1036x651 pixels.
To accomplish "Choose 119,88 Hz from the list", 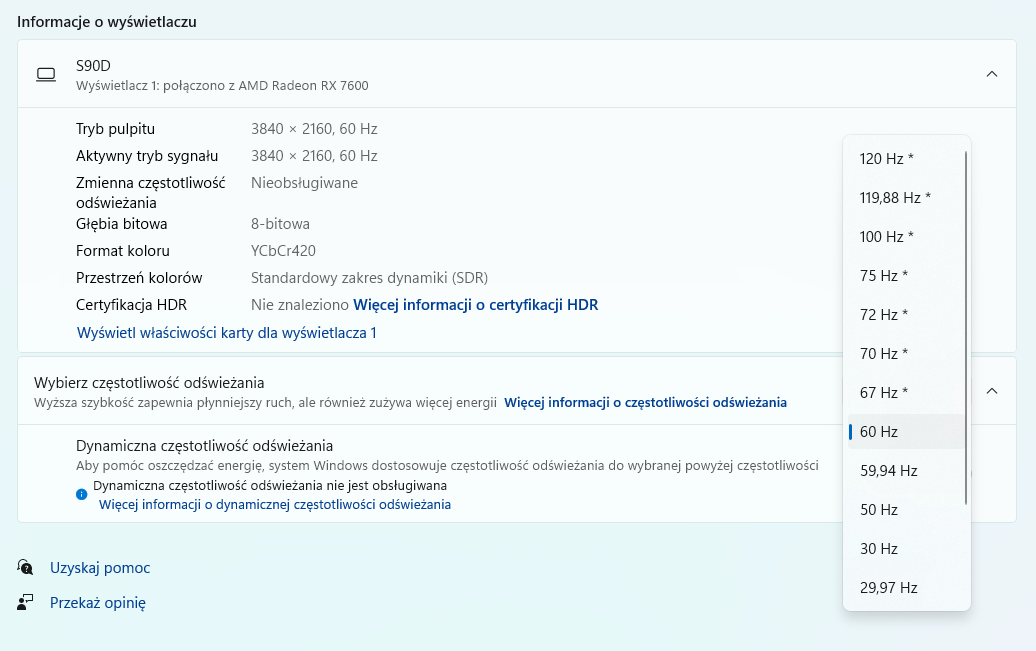I will coord(905,198).
